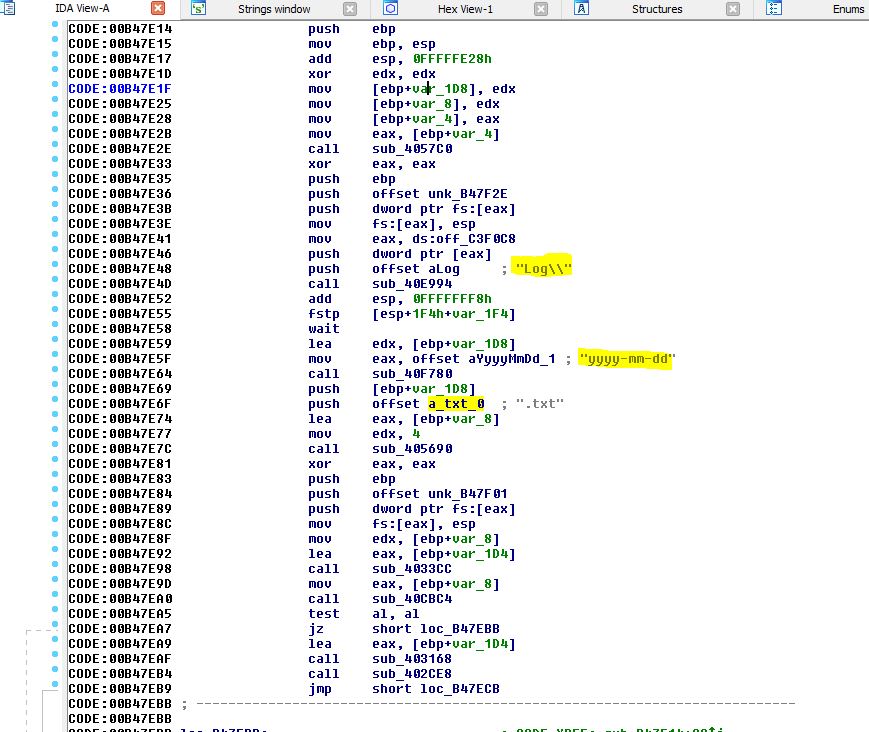Close the Structures tab
Screen dimensions: 869x732
[x=733, y=9]
